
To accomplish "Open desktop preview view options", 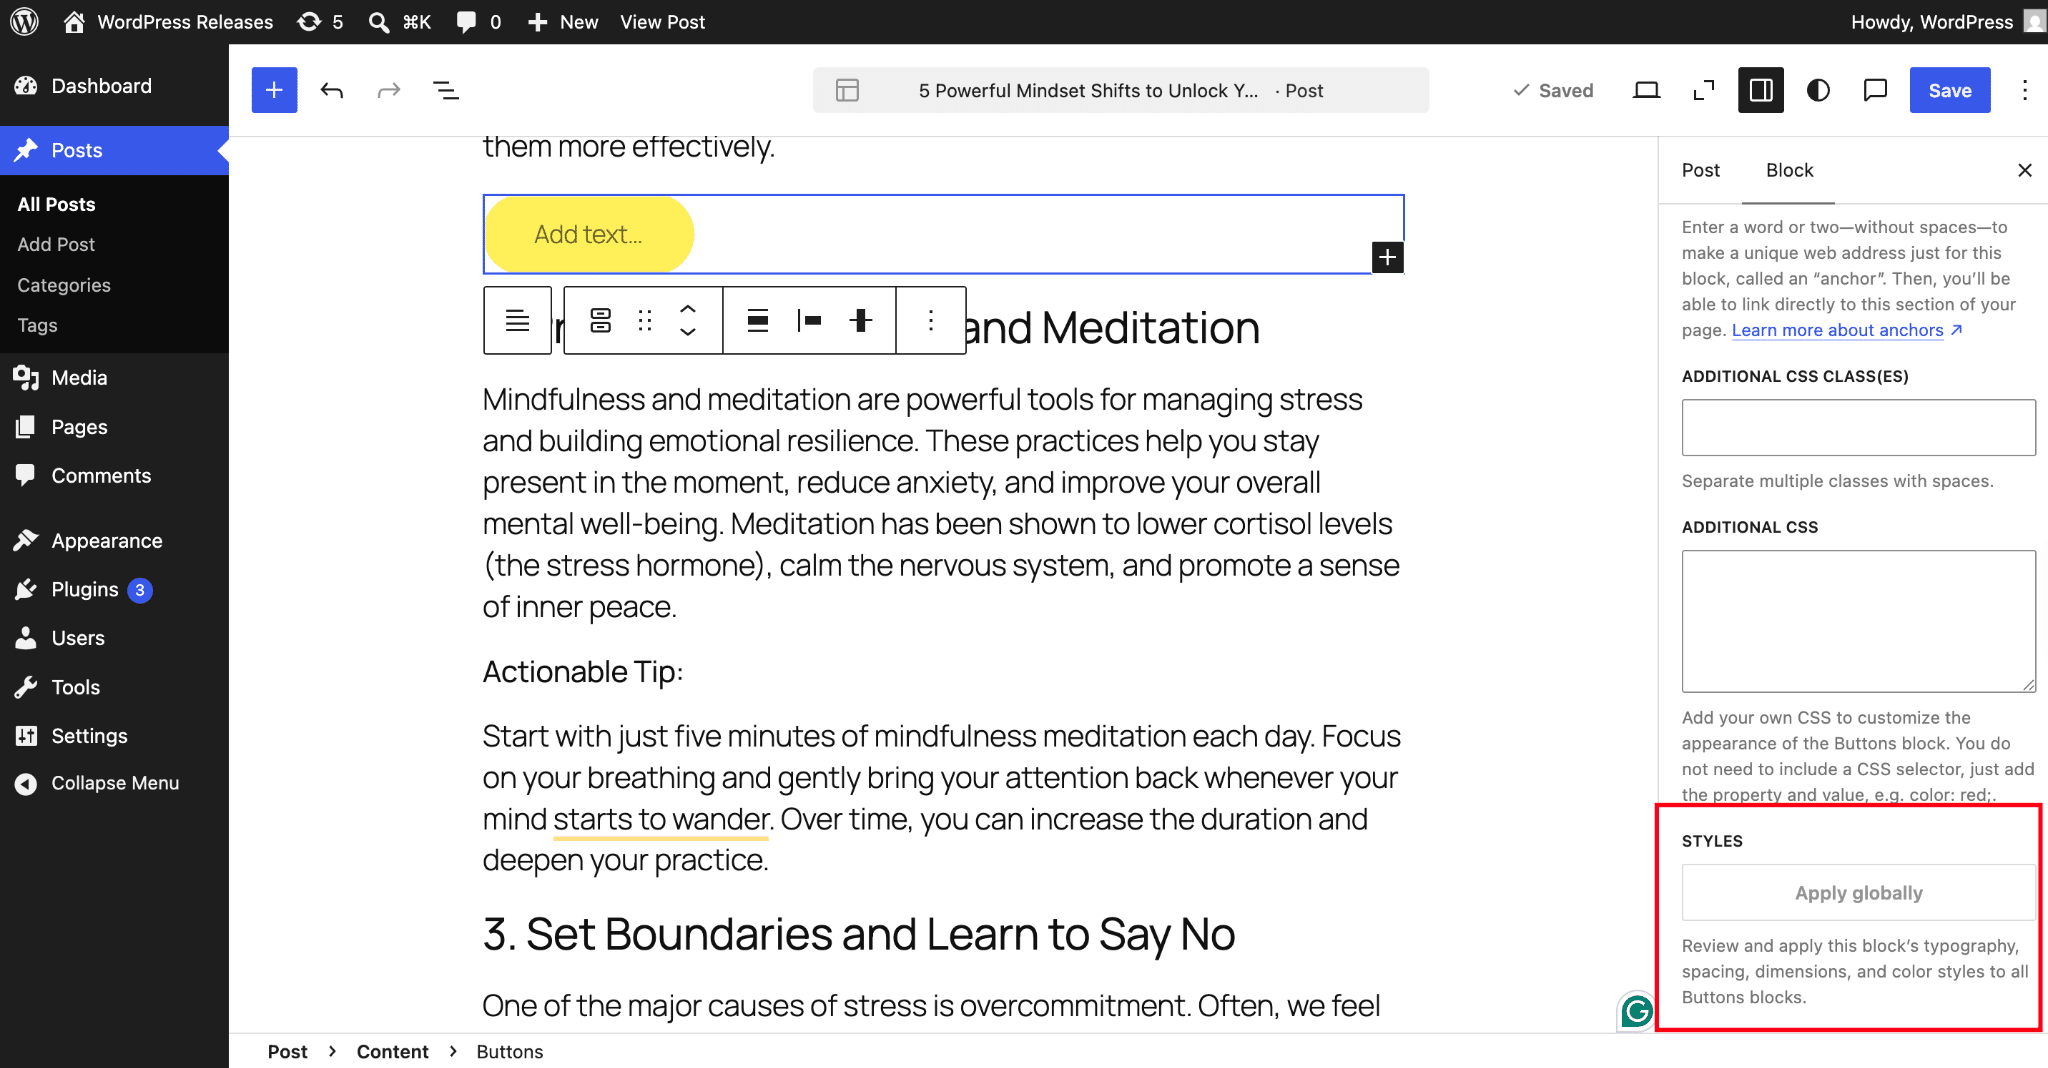I will click(1646, 90).
